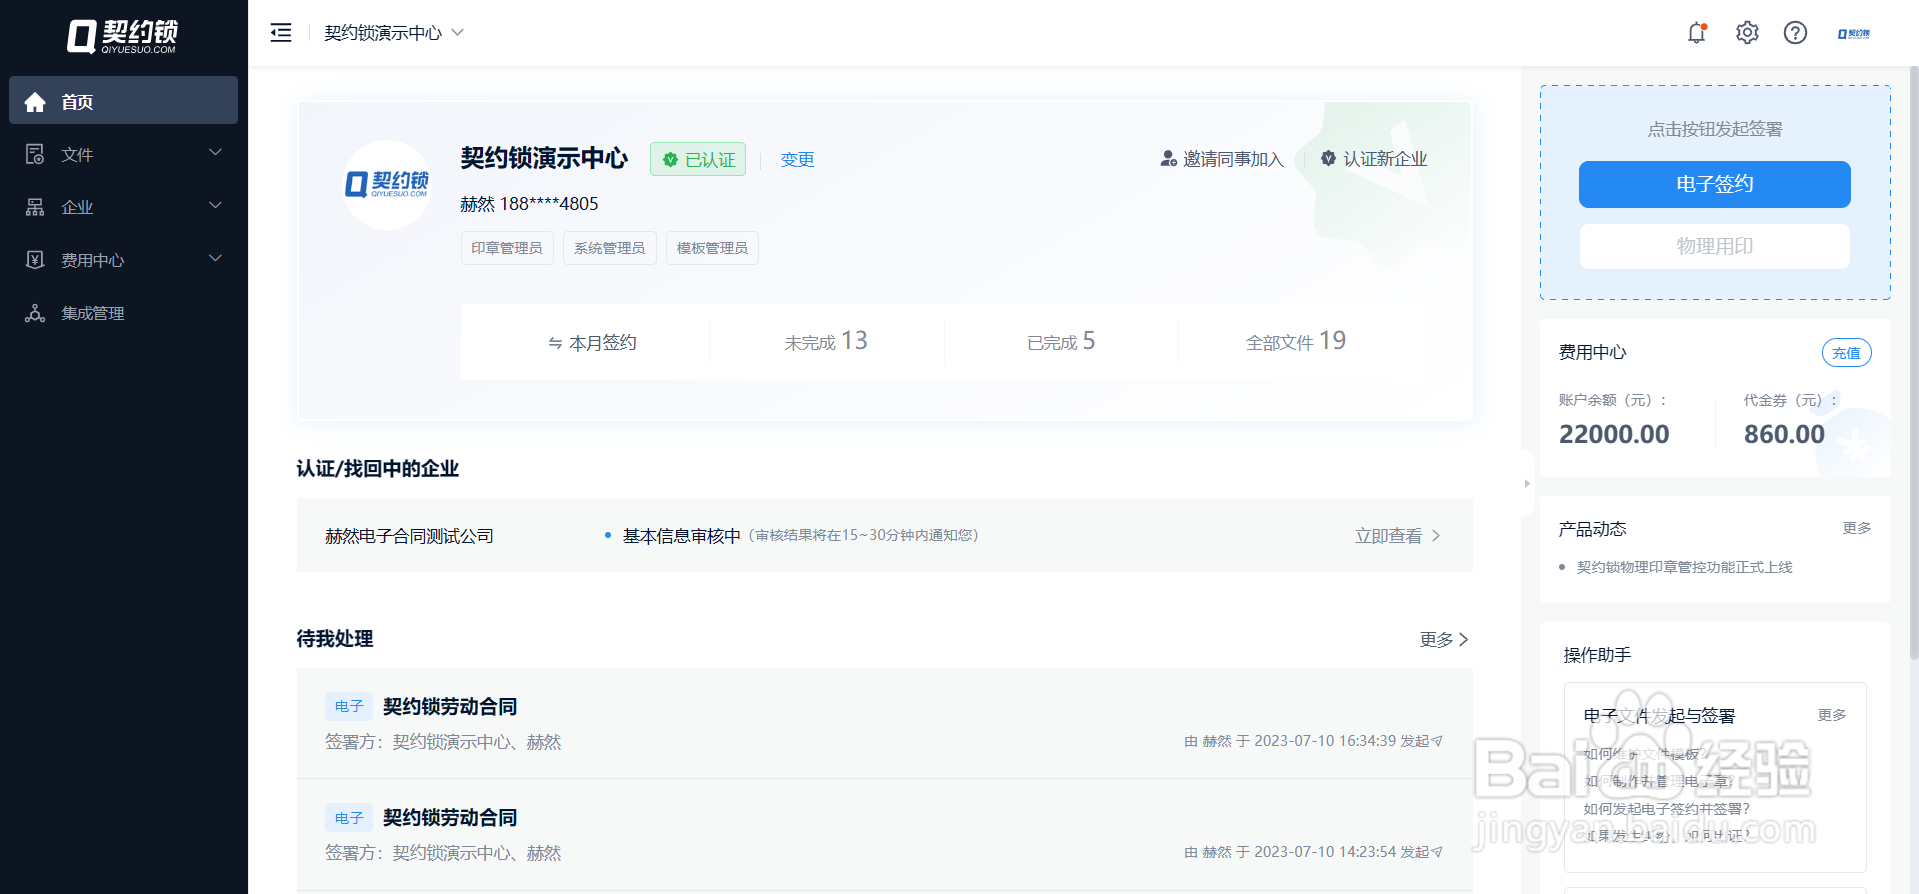Click 赫然电子合同测试公司 company name

[x=409, y=536]
